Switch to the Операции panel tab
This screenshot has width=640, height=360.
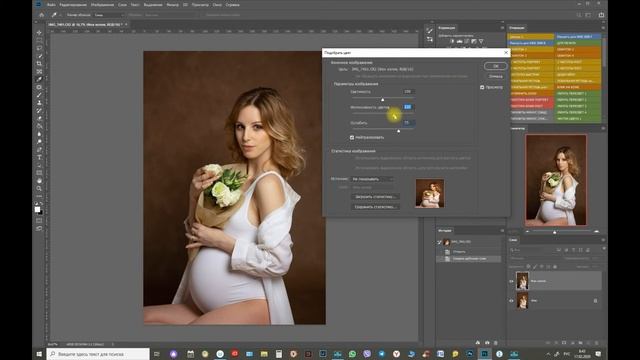(x=517, y=28)
